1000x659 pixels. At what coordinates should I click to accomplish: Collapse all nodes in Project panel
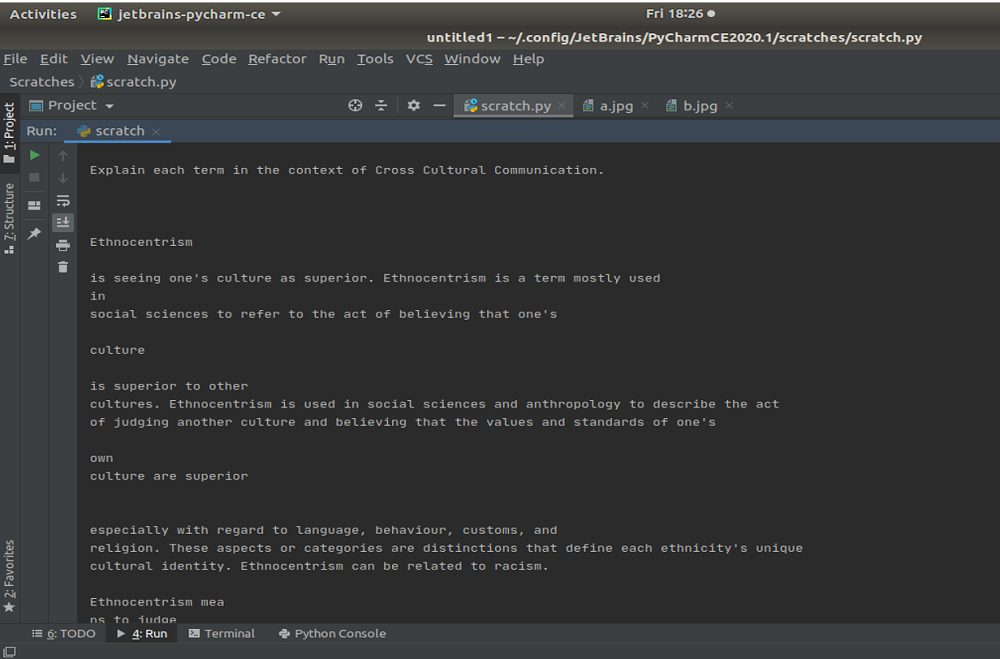coord(381,105)
